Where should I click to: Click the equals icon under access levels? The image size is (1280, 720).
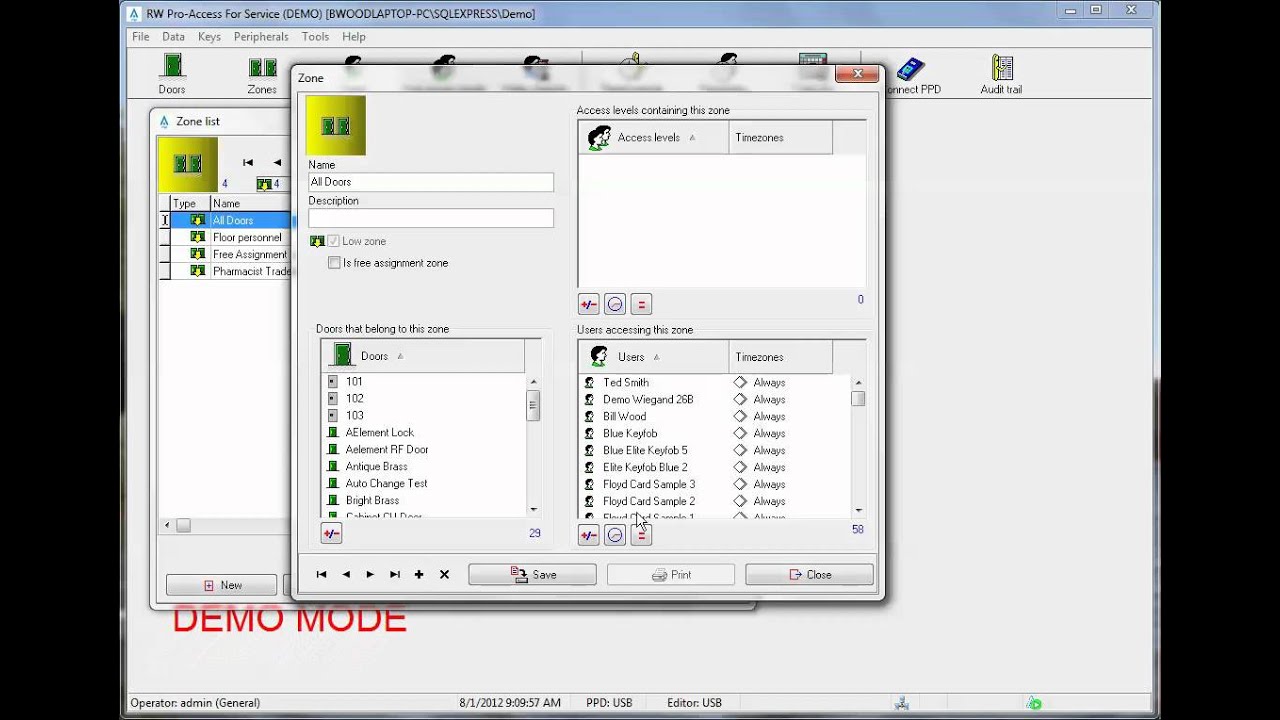tap(641, 304)
